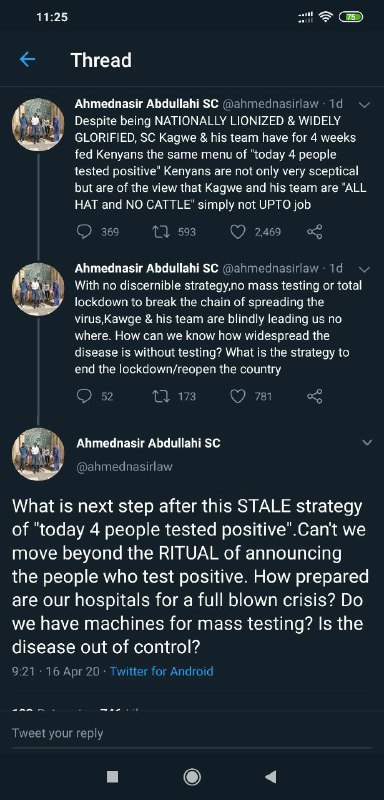Open options chevron on first tweet

(365, 105)
